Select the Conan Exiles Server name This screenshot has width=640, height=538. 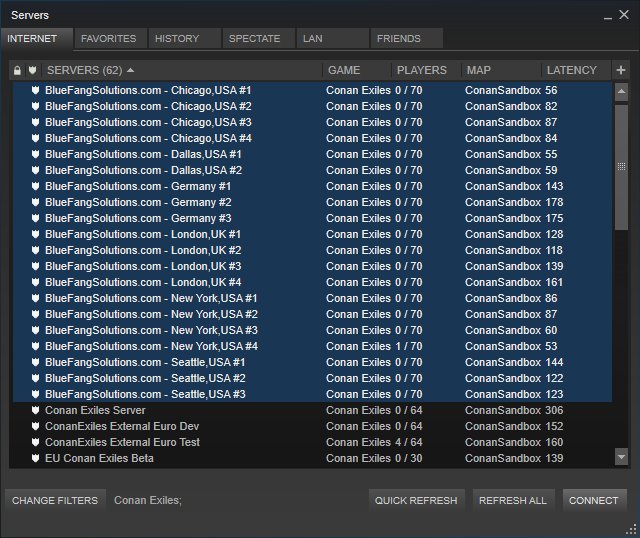[95, 410]
